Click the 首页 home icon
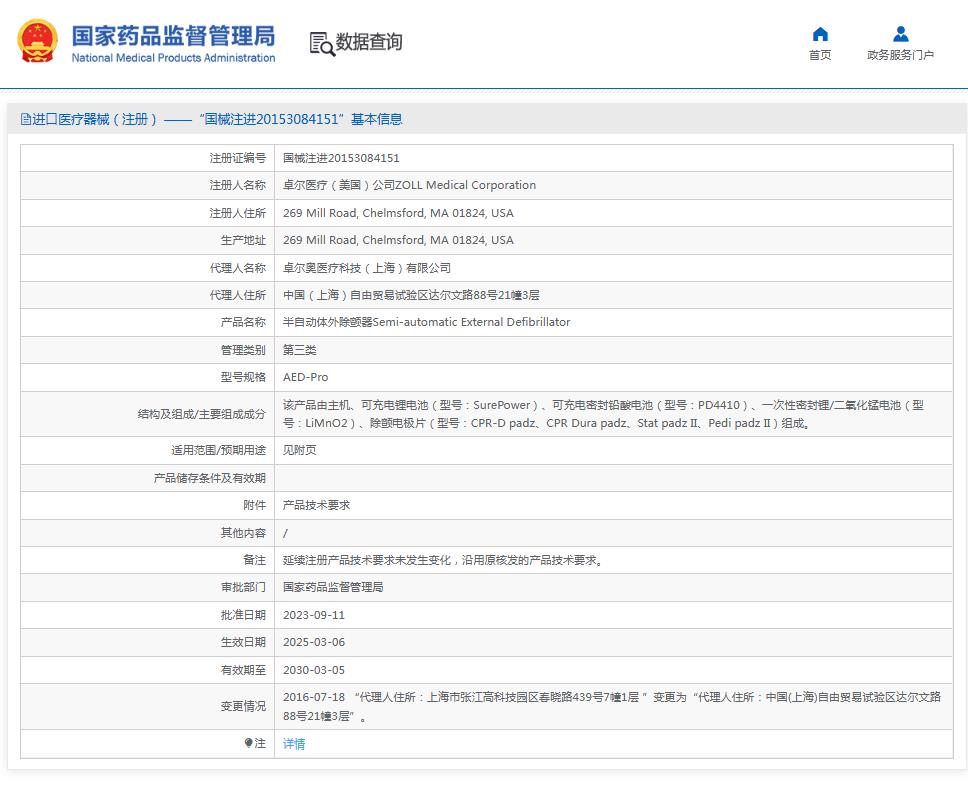The height and width of the screenshot is (791, 968). (820, 33)
